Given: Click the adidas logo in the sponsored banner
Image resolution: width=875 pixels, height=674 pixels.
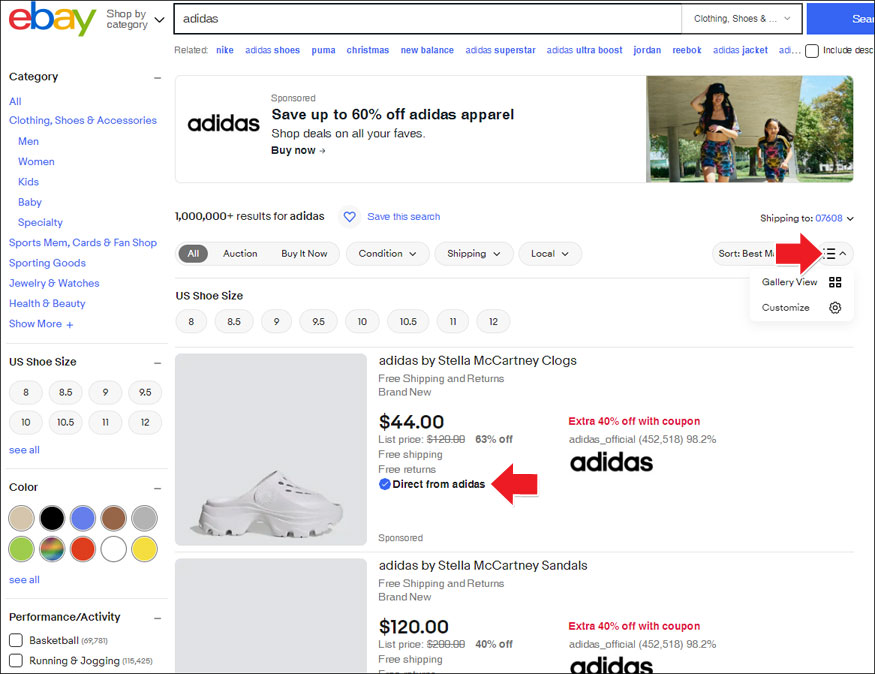Looking at the screenshot, I should click(223, 123).
